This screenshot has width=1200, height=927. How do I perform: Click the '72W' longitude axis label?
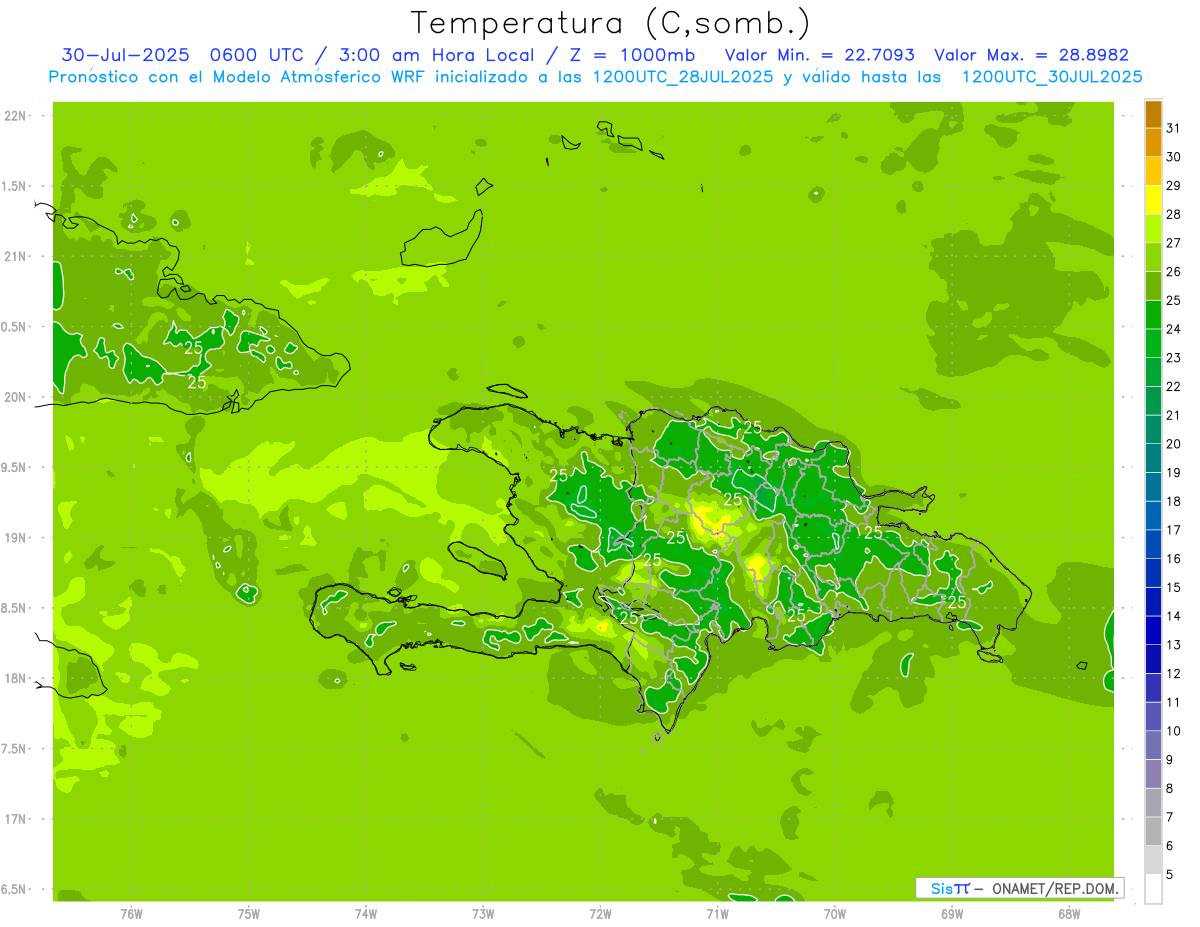point(600,913)
